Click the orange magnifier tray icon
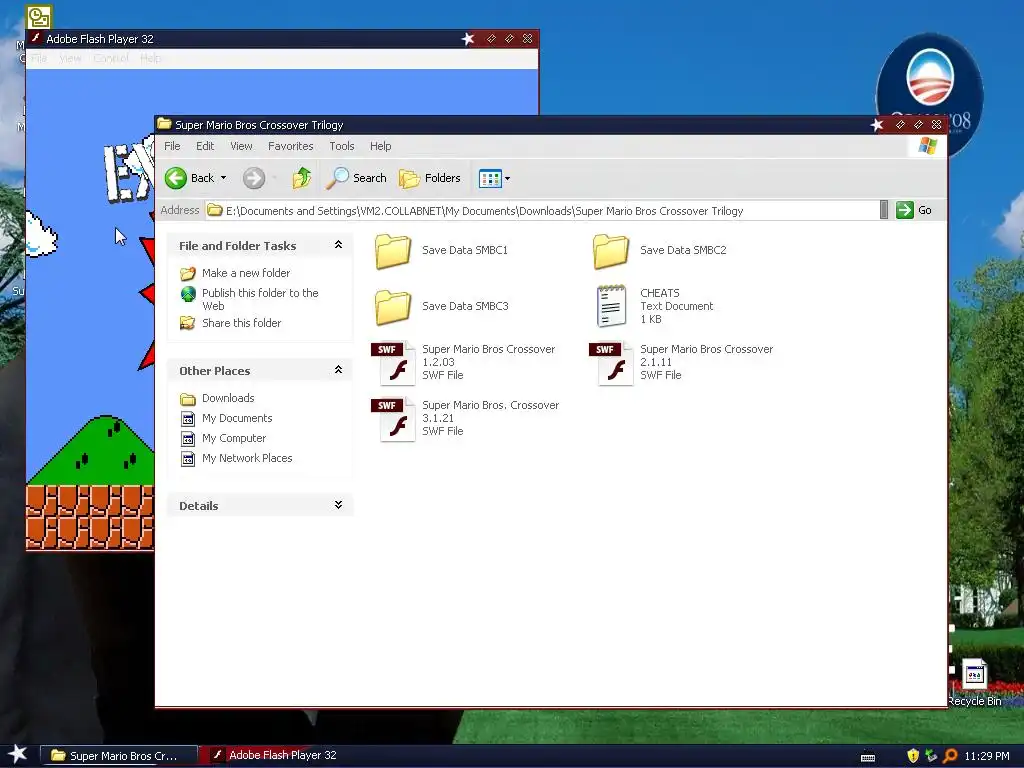The image size is (1024, 768). coord(950,756)
